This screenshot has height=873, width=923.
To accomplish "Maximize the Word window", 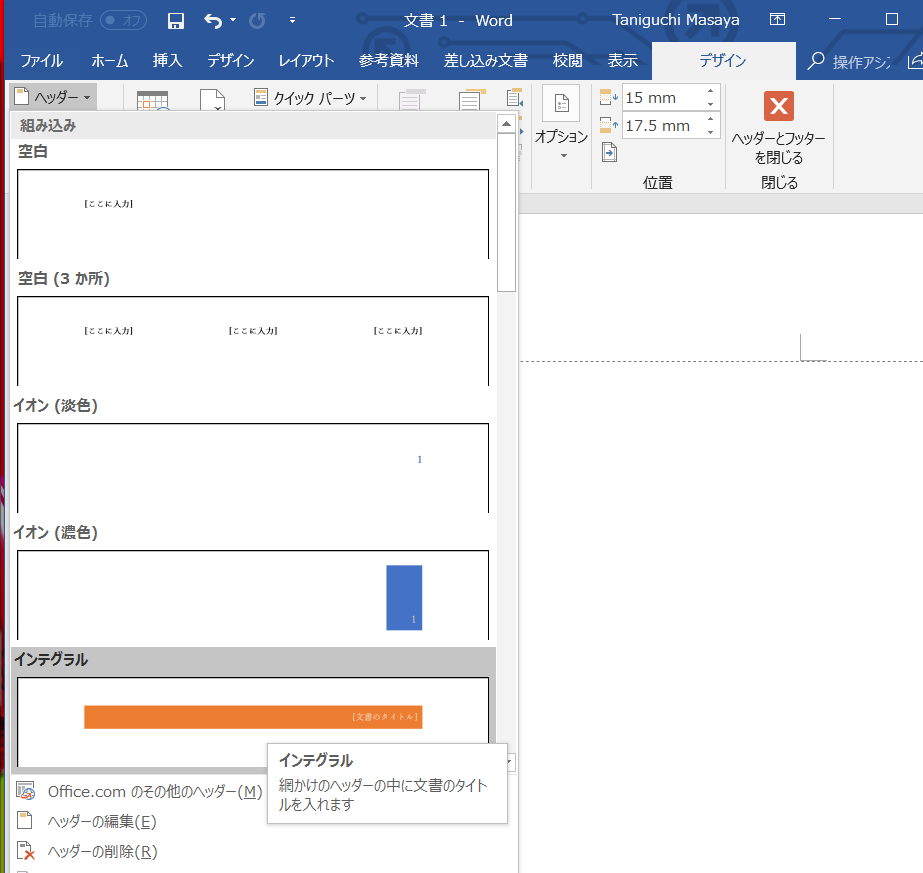I will (891, 19).
